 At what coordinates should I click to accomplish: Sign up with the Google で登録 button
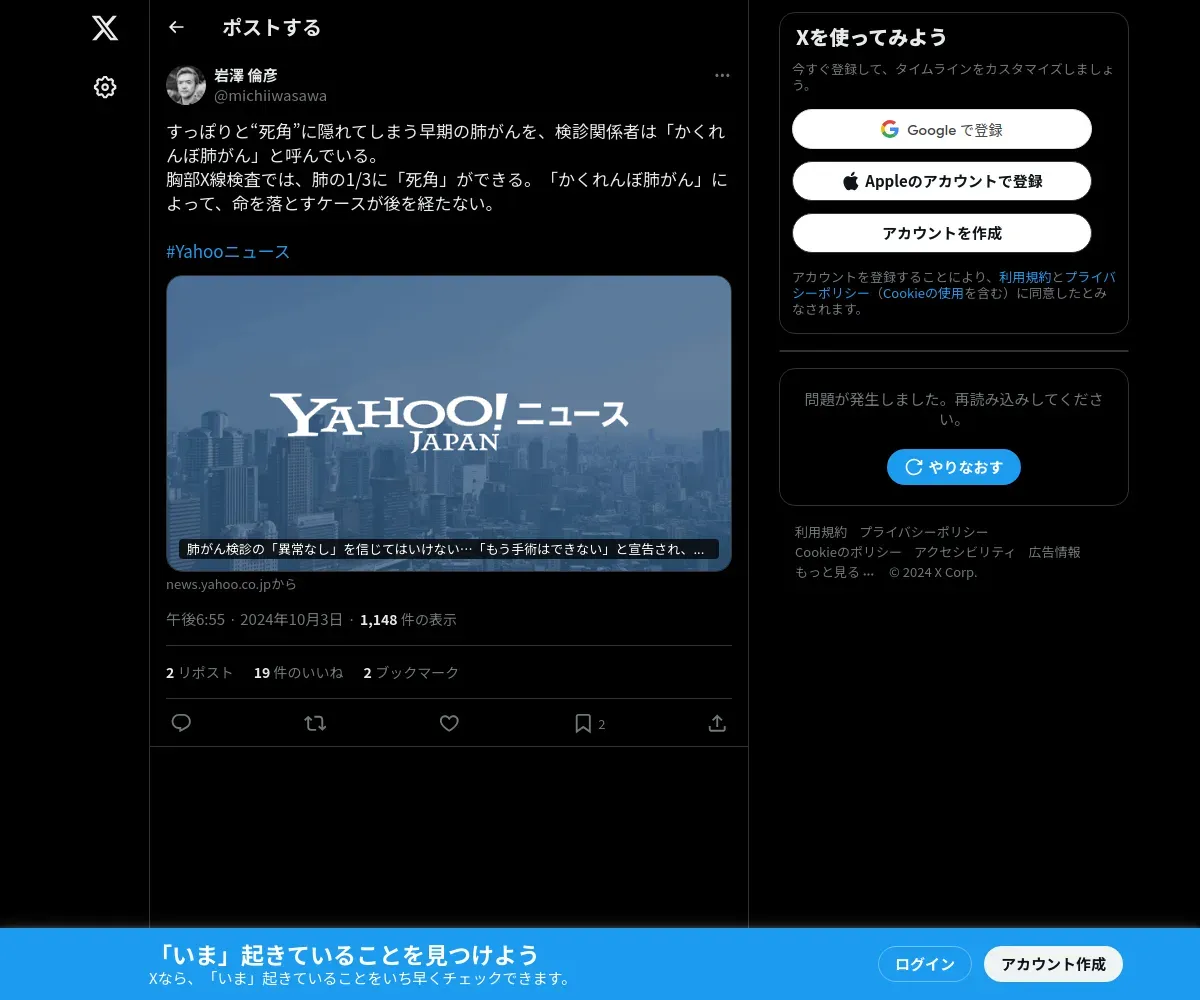[x=942, y=129]
